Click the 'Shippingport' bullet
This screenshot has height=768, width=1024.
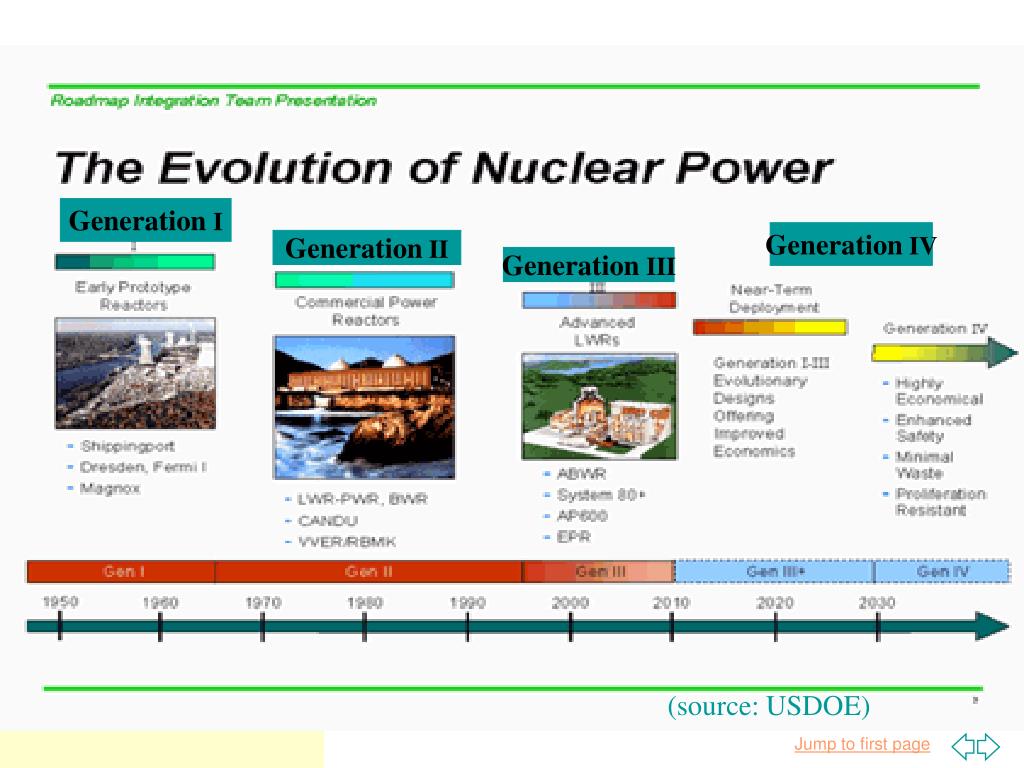pos(121,446)
